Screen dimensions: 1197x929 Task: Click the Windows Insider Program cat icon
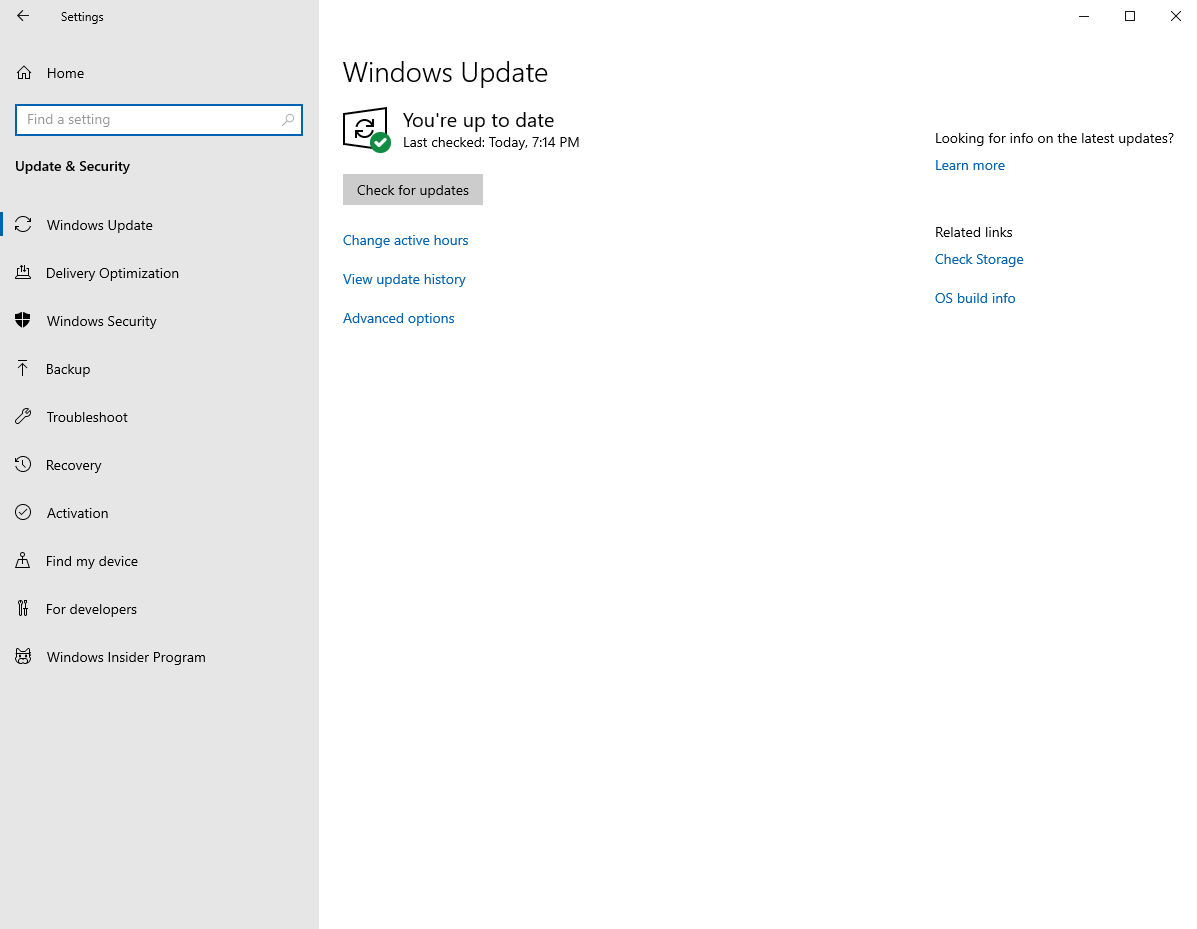[24, 656]
